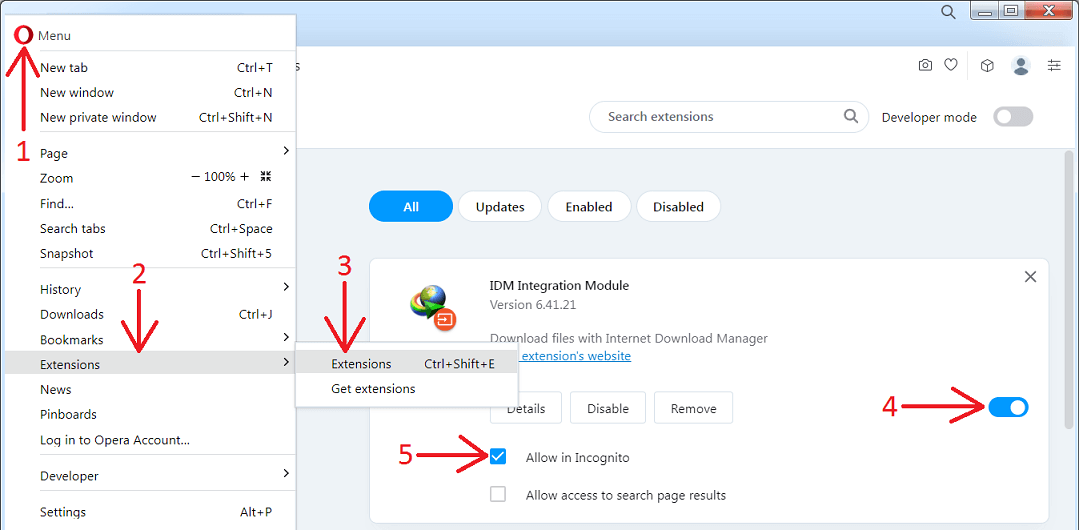Expand the Developer submenu
Viewport: 1079px width, 530px height.
[x=150, y=476]
